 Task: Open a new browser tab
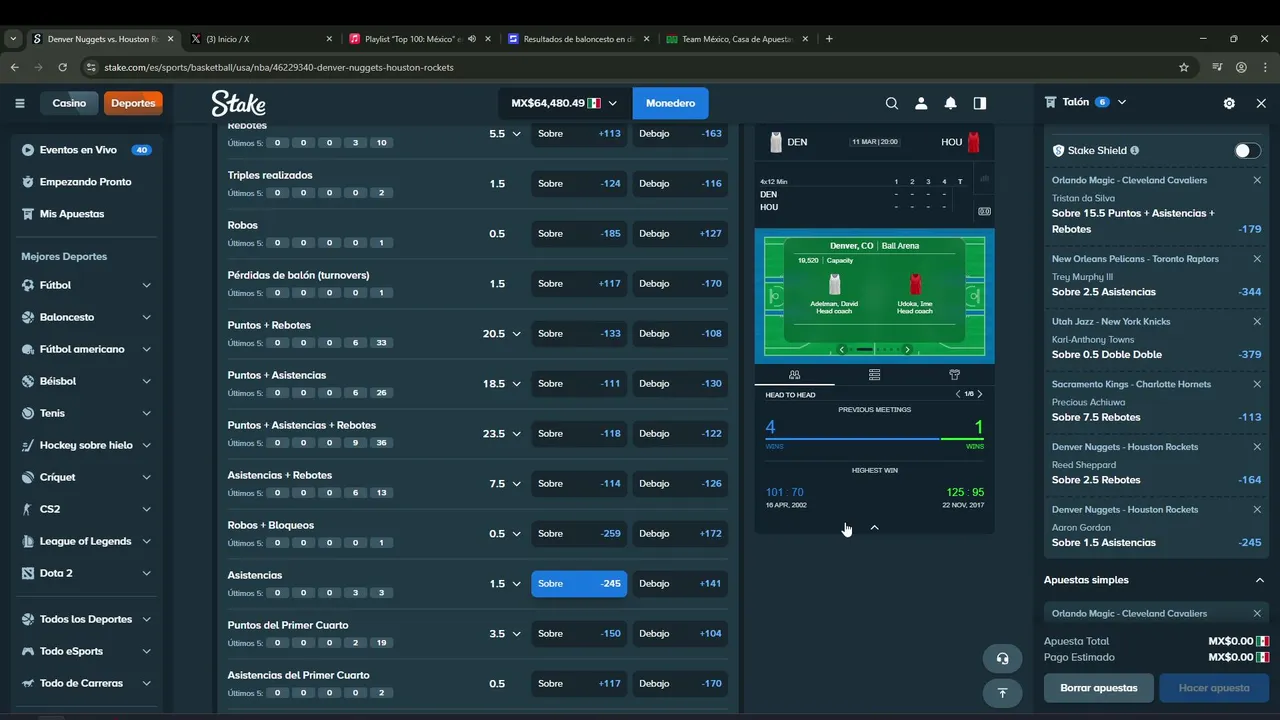[829, 39]
